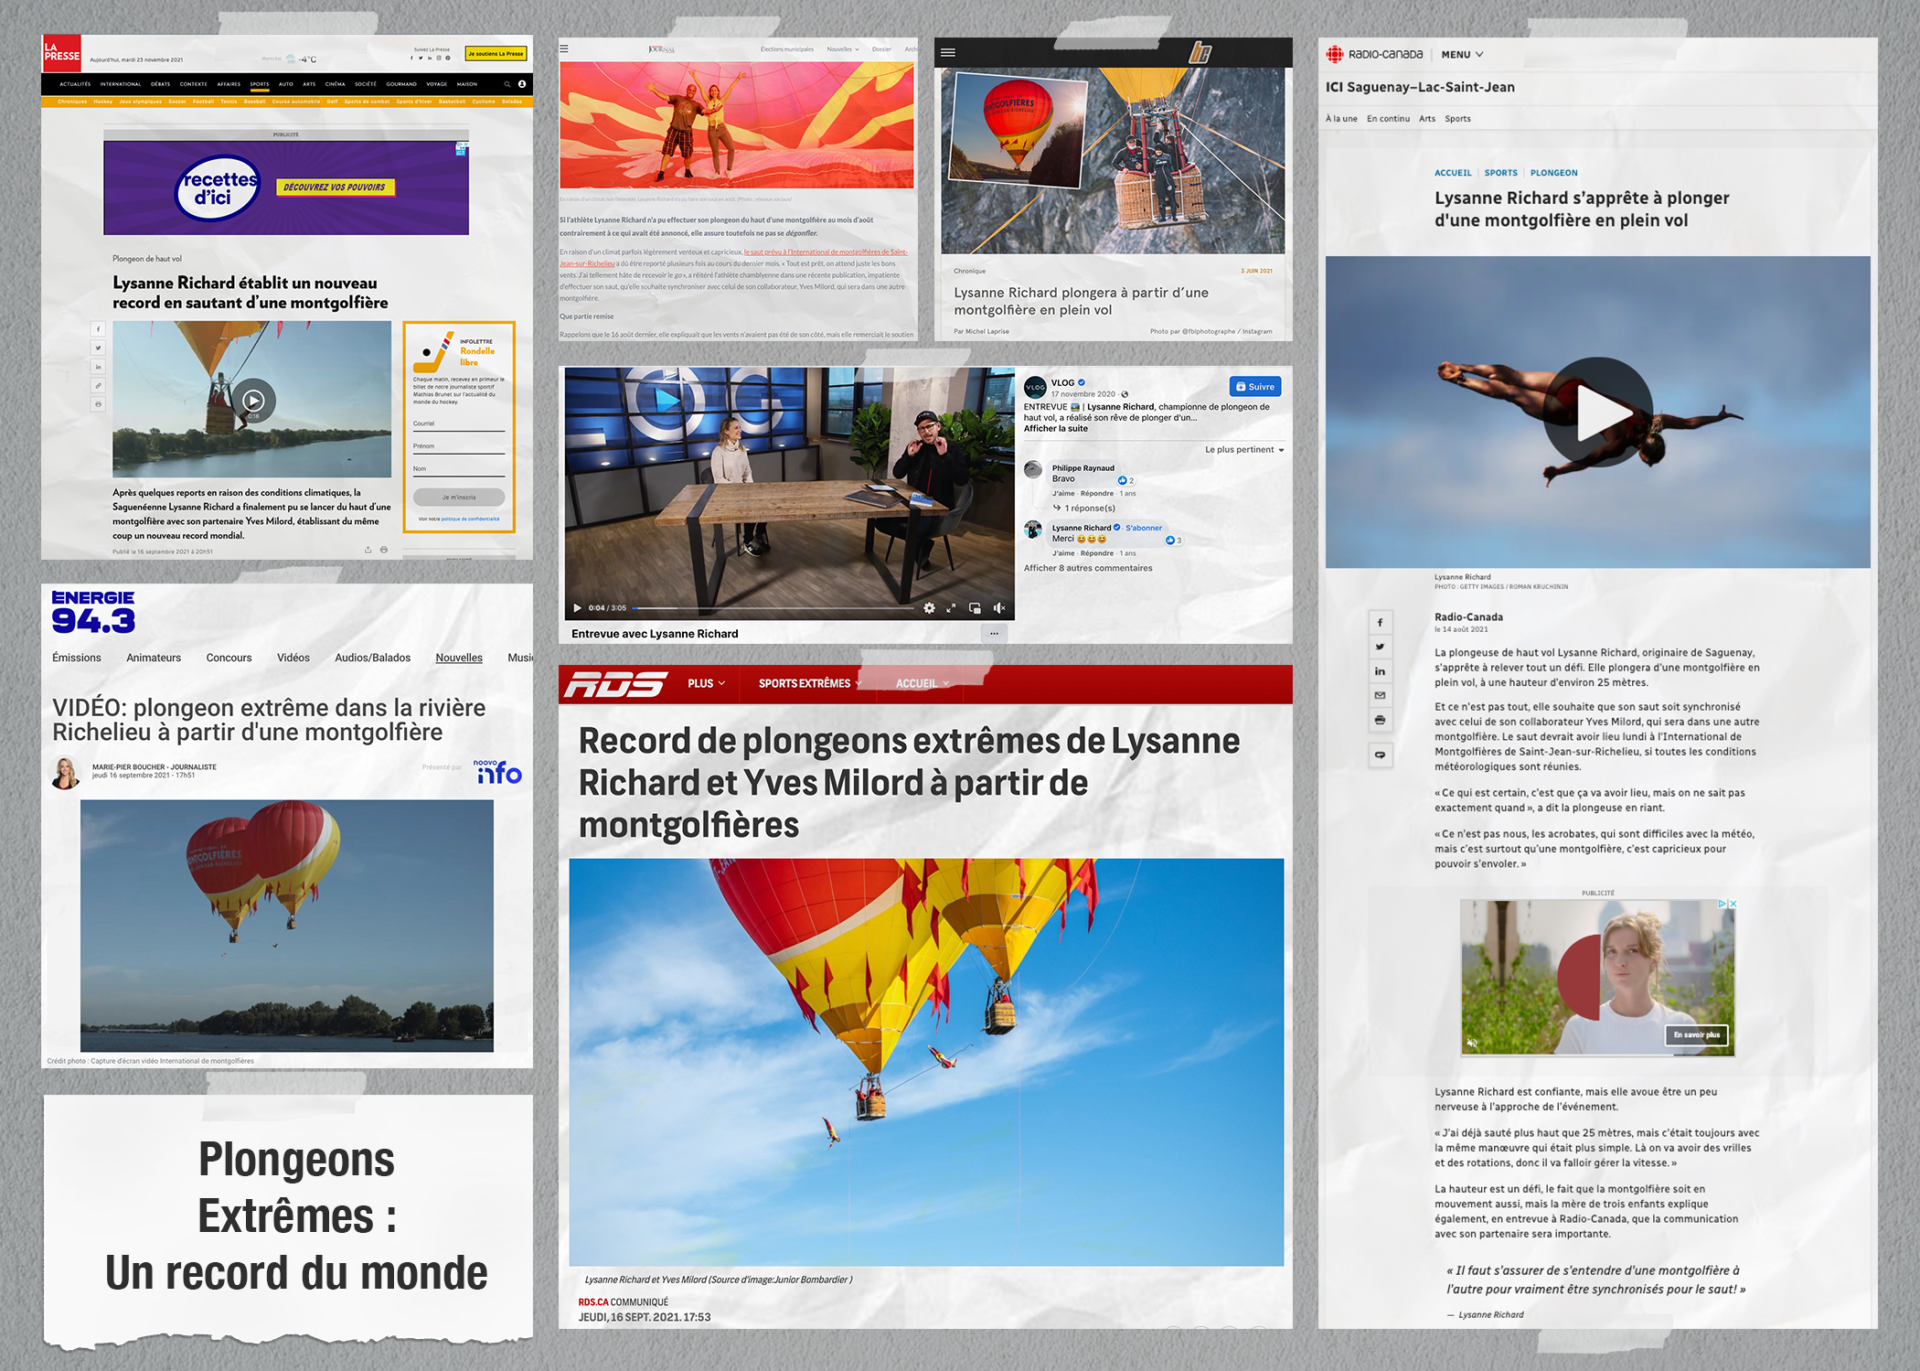The height and width of the screenshot is (1371, 1920).
Task: Open the Sports menu item on Radio-Canada
Action: pos(1457,119)
